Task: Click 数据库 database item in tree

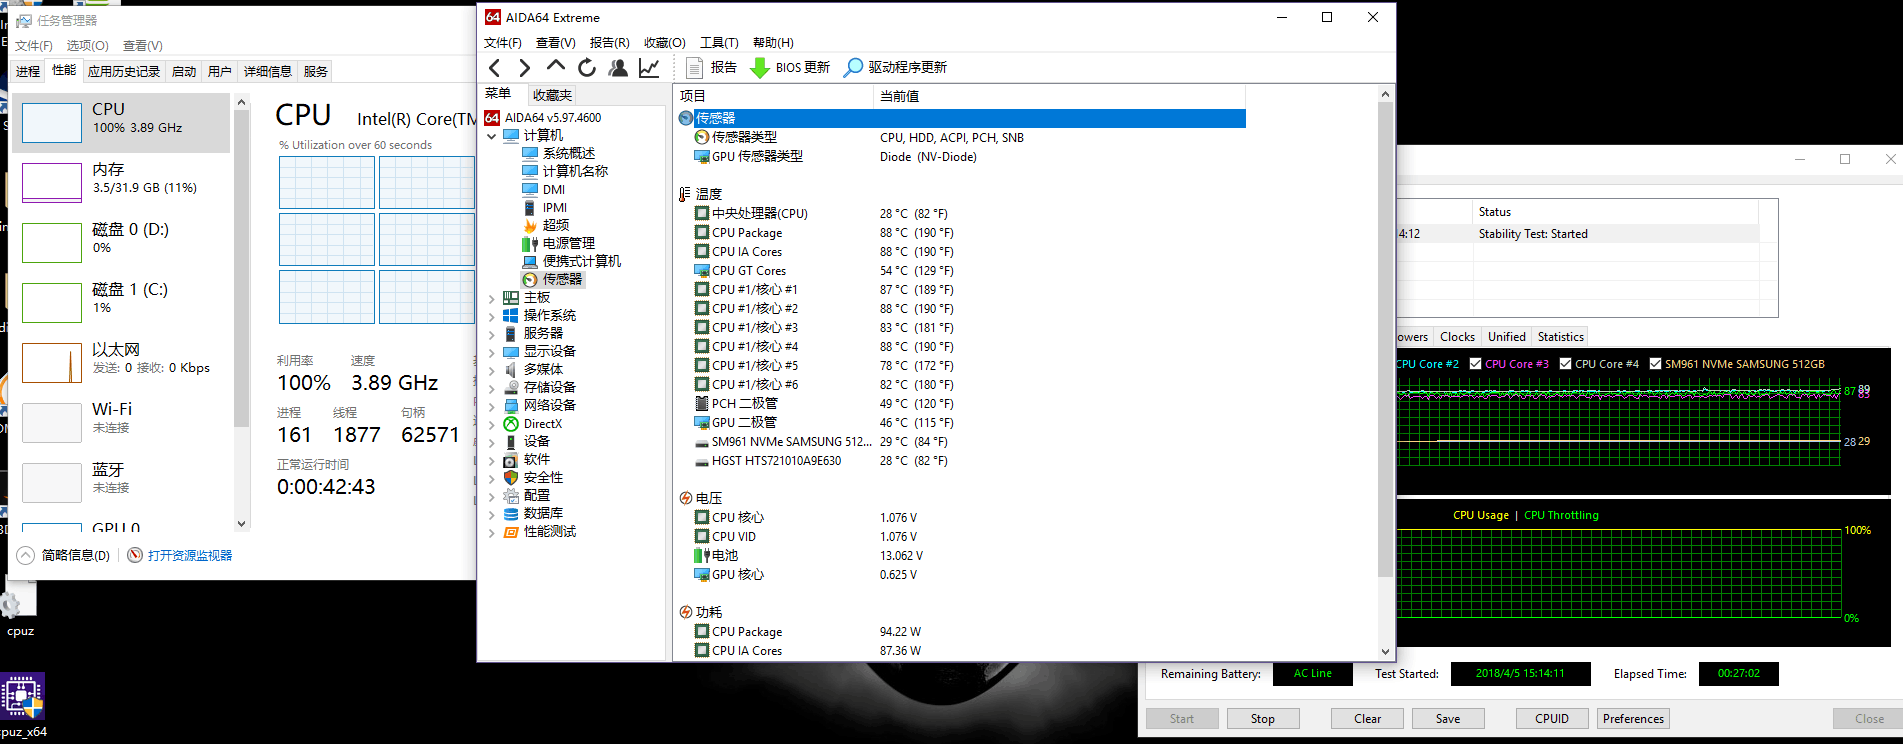Action: coord(533,513)
